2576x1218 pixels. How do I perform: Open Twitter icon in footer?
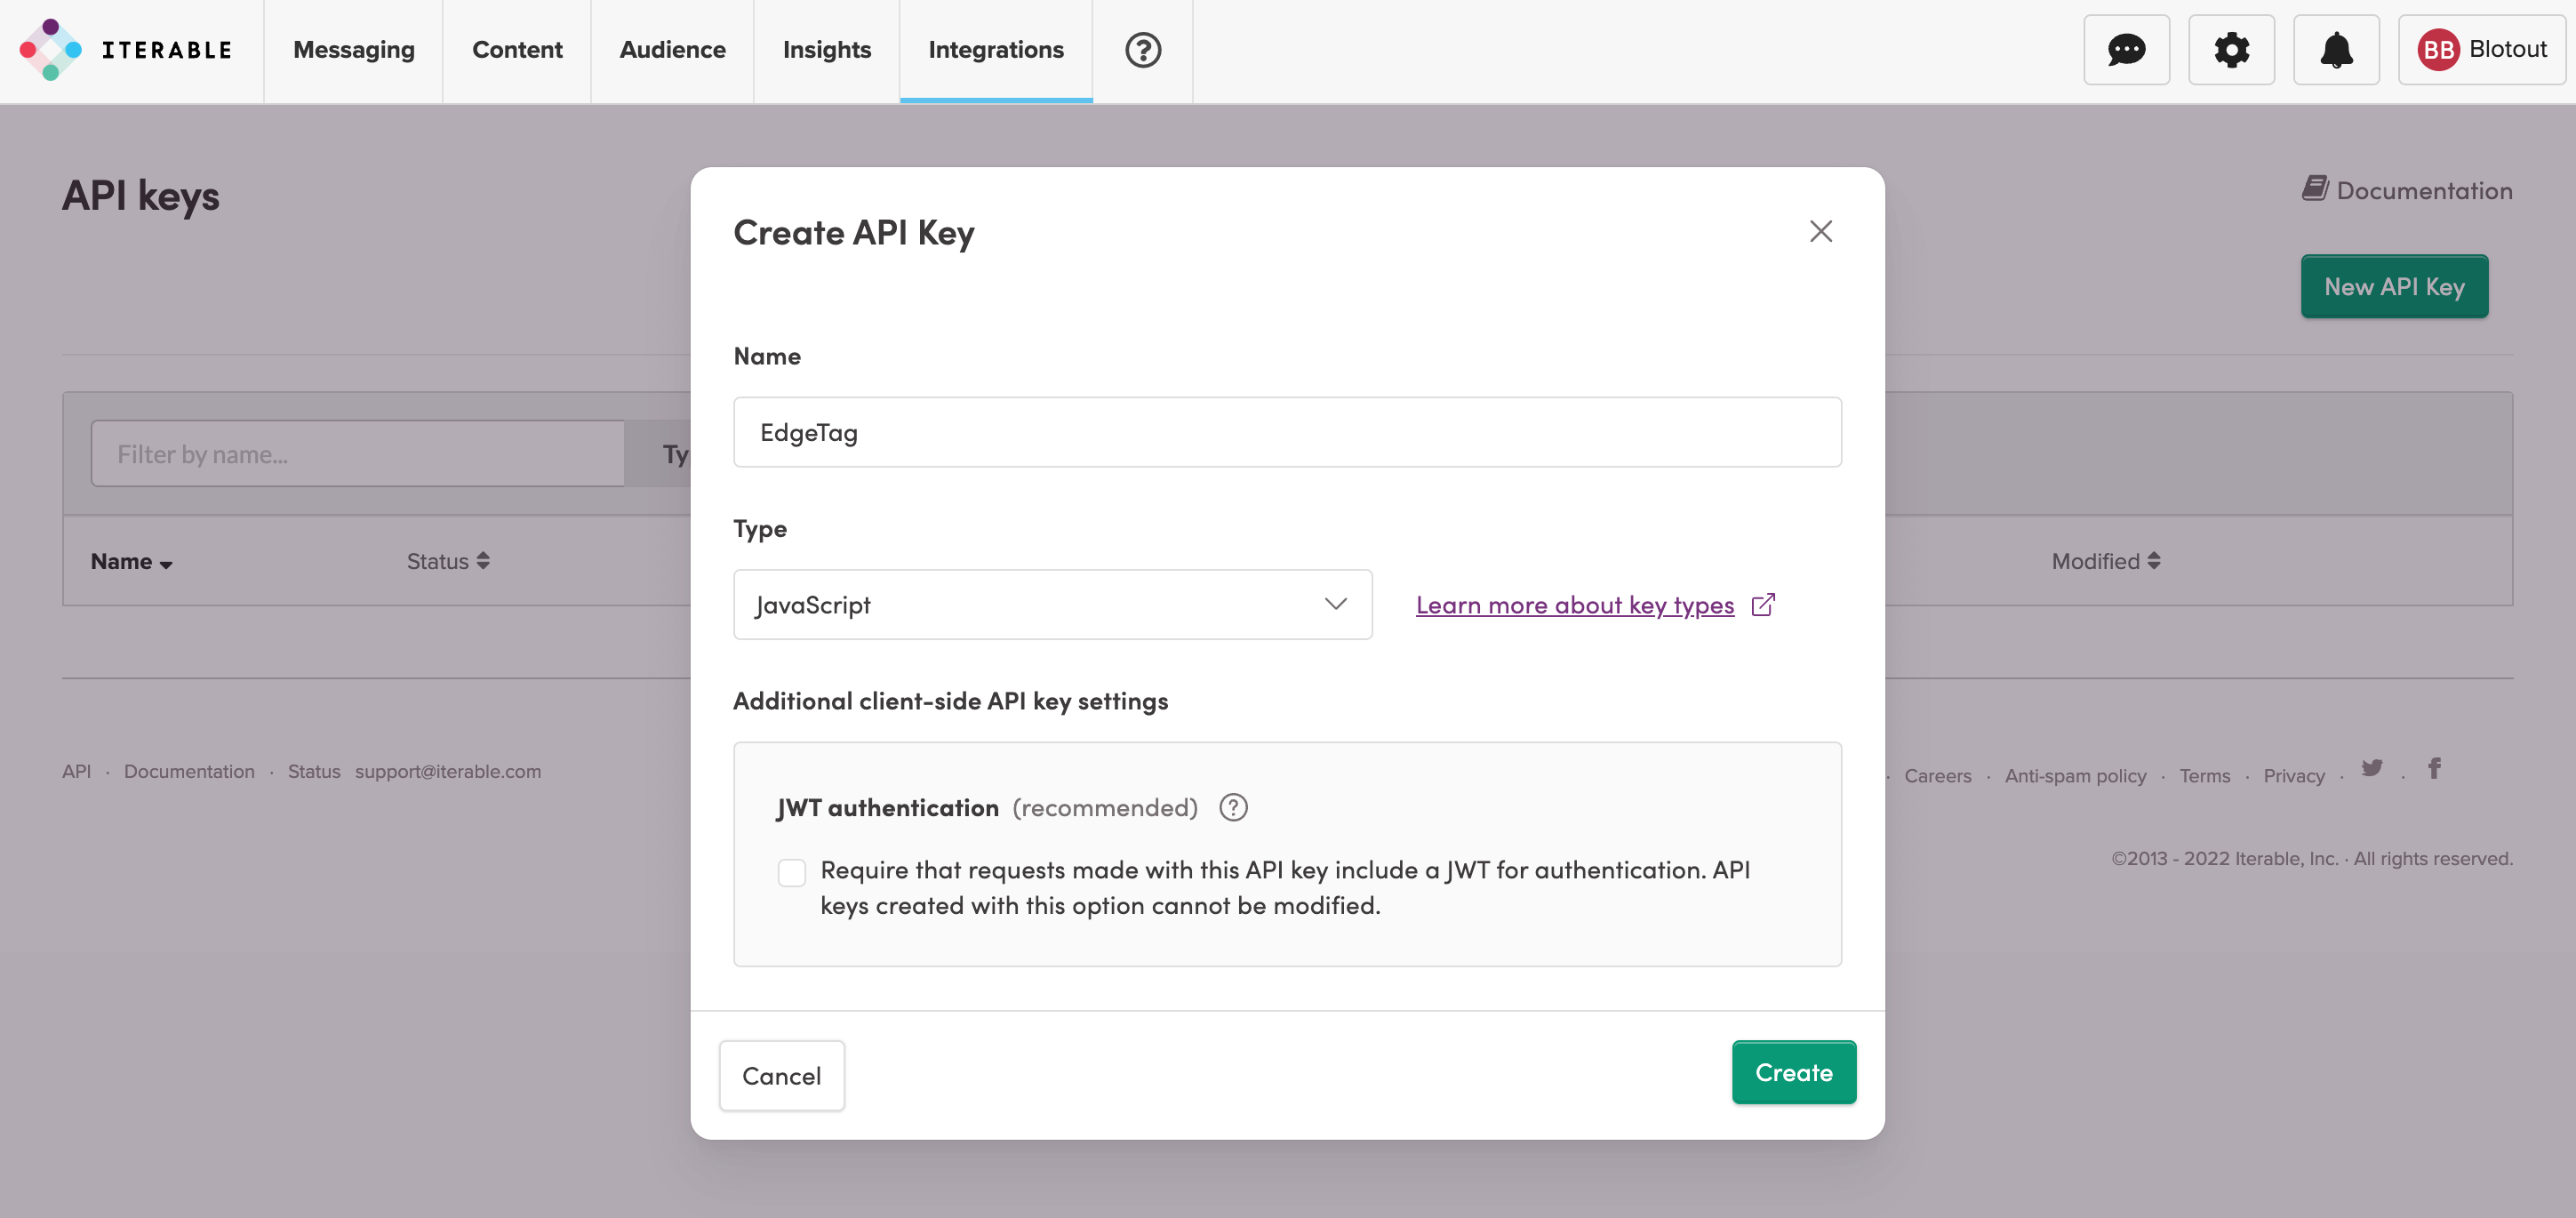click(x=2372, y=768)
